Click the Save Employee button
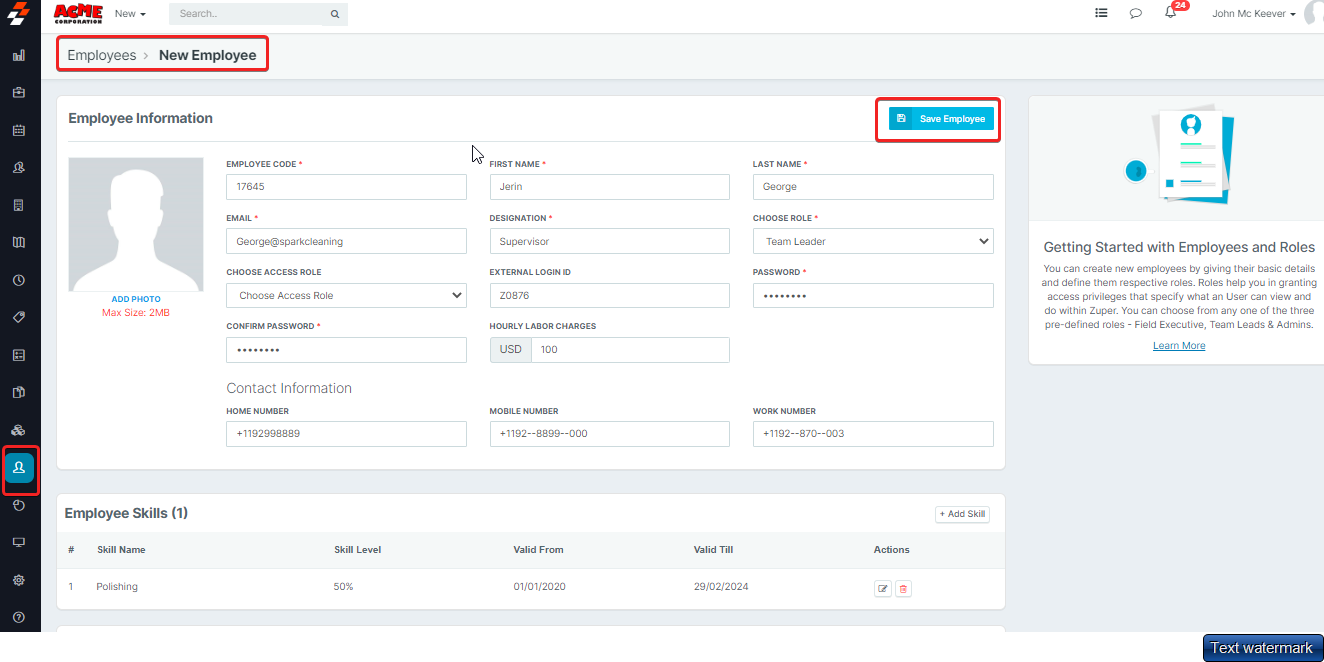This screenshot has height=662, width=1324. [941, 119]
